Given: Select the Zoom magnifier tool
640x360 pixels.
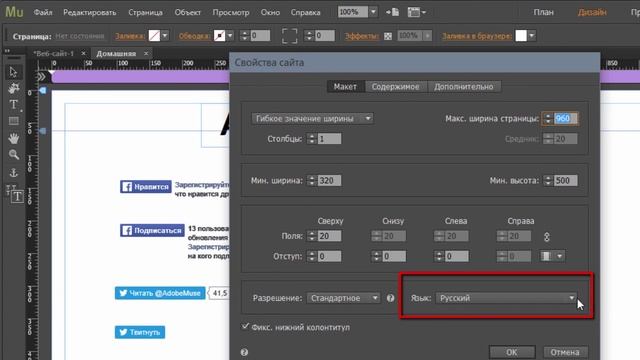Looking at the screenshot, I should pos(13,155).
